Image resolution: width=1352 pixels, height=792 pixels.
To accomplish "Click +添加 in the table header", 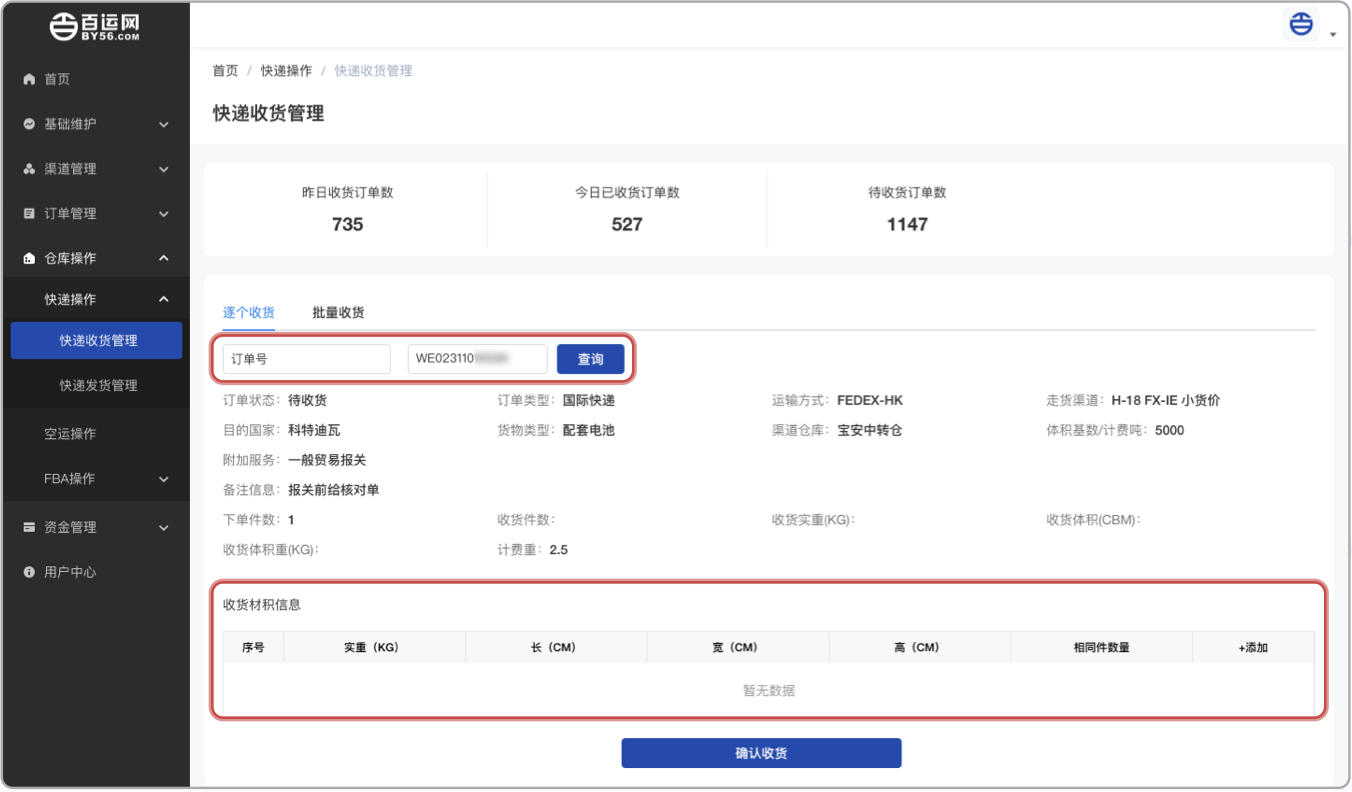I will (x=1253, y=648).
